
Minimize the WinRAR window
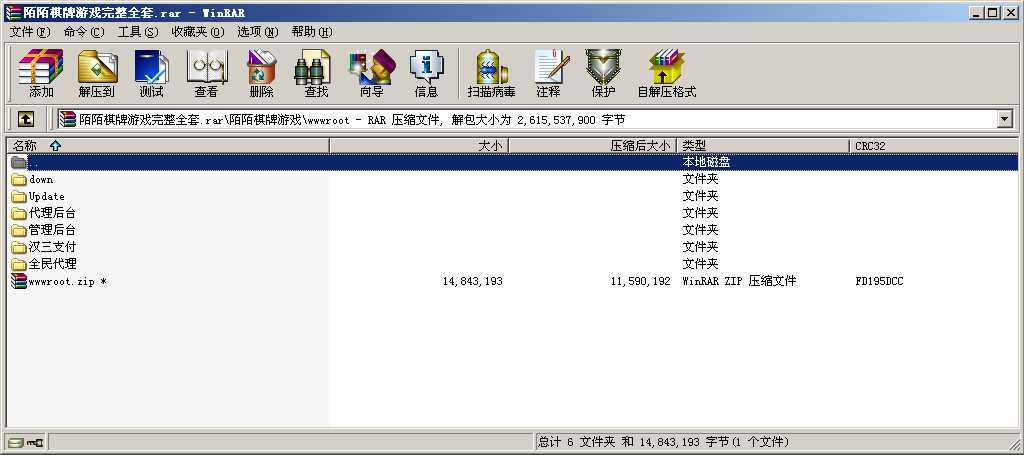coord(976,12)
